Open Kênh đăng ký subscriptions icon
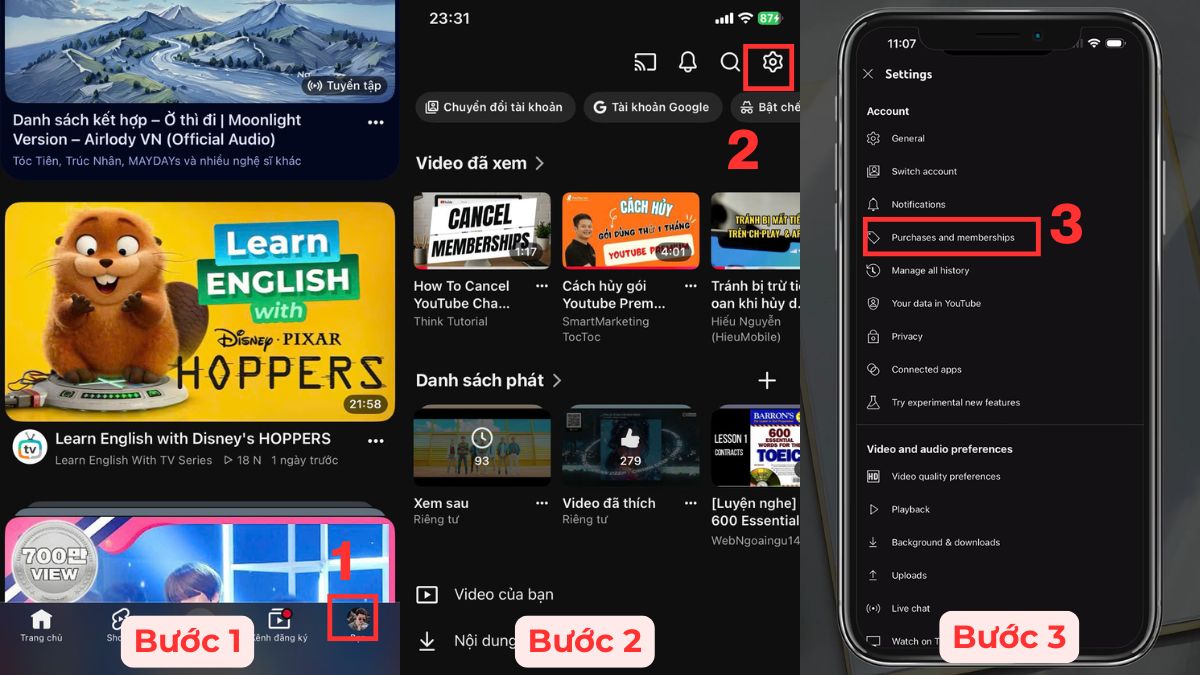This screenshot has height=675, width=1200. (x=281, y=620)
